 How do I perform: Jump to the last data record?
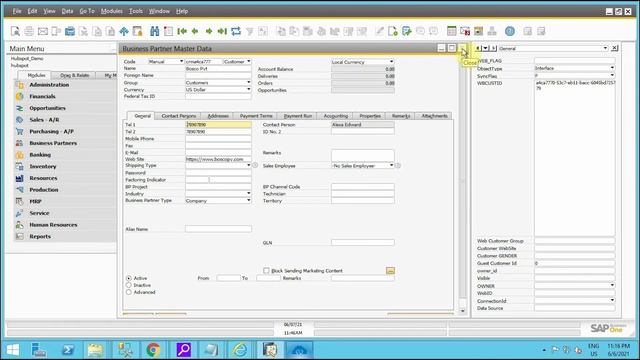pyautogui.click(x=222, y=31)
